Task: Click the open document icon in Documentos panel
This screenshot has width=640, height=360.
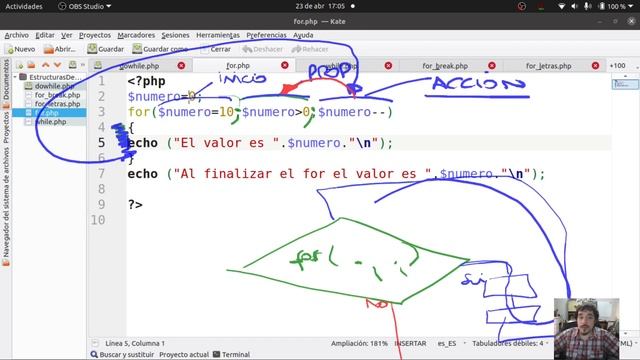Action: tap(31, 65)
